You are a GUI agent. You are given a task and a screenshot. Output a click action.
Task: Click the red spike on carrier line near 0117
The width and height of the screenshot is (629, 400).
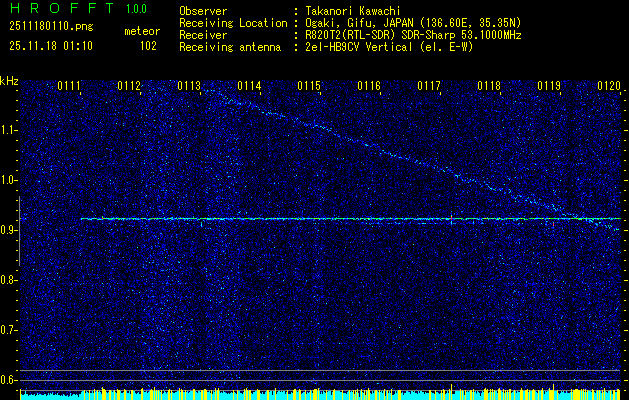[452, 218]
